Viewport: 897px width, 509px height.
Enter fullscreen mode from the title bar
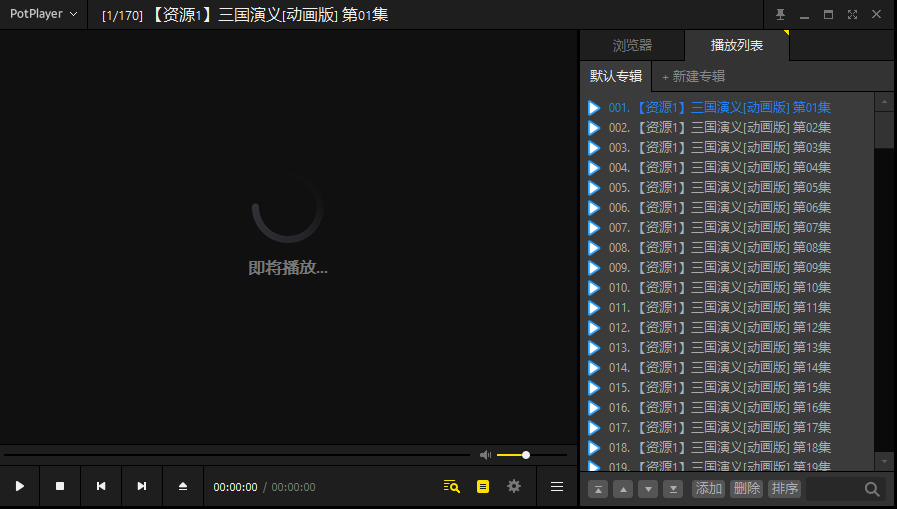[x=852, y=15]
